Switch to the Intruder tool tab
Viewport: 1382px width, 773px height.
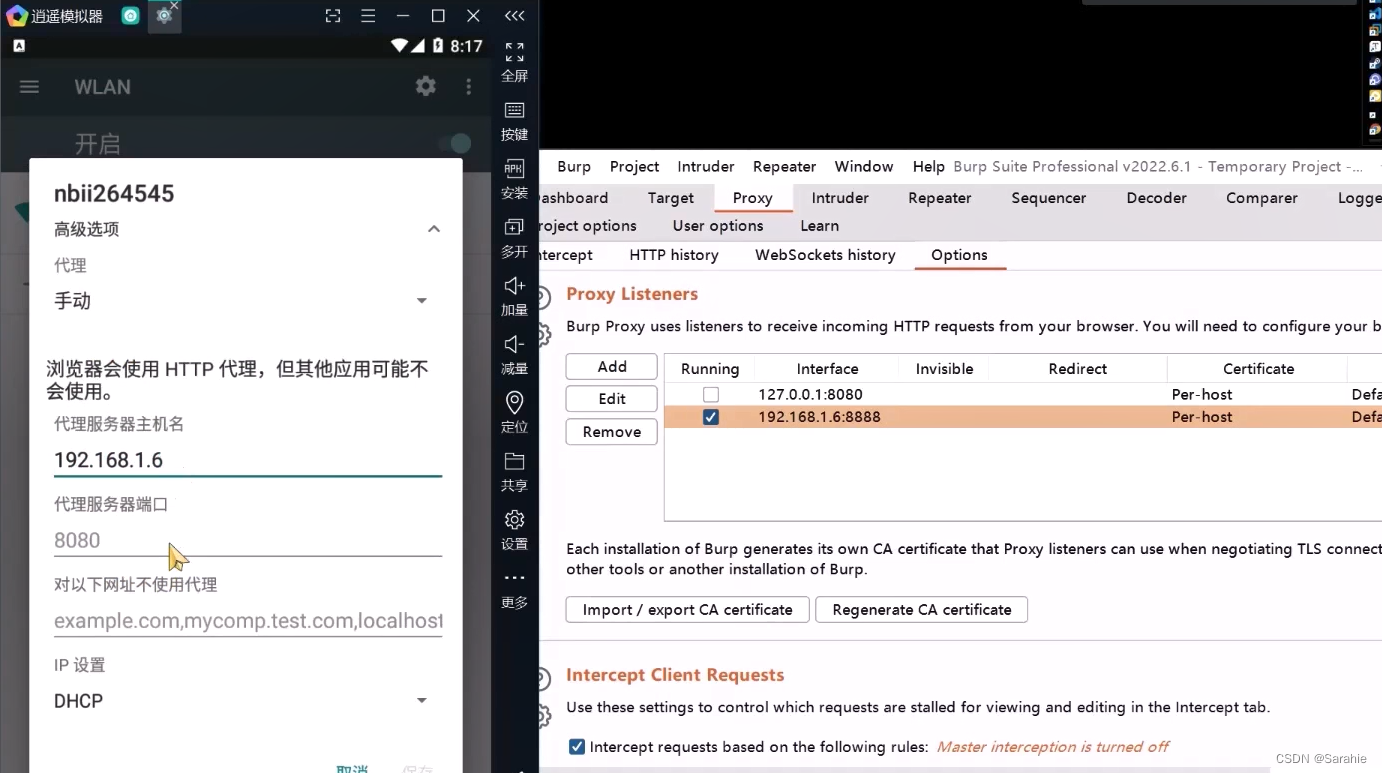point(840,198)
